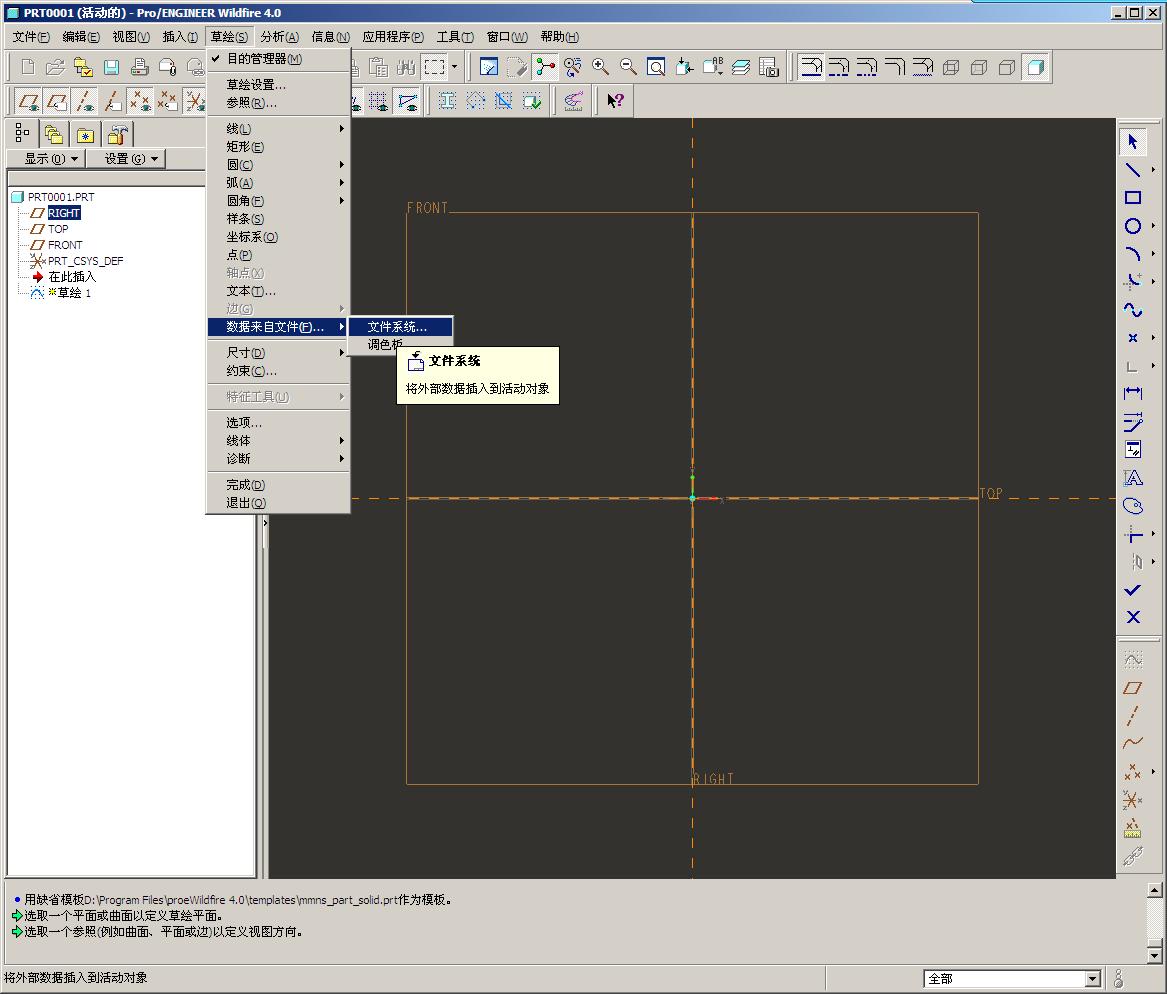Expand the 尺寸 submenu entry
Viewport: 1167px width, 994px height.
point(278,353)
